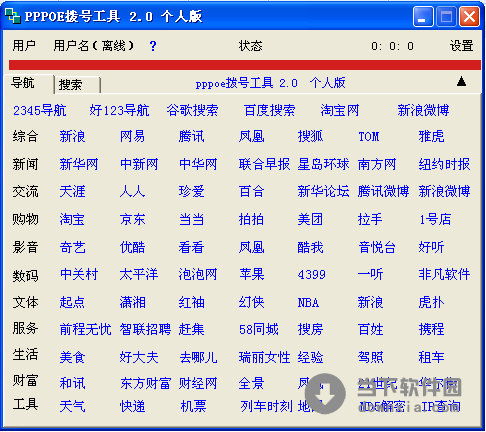Click the 用户名(离线) label
Image resolution: width=486 pixels, height=432 pixels.
[x=94, y=45]
